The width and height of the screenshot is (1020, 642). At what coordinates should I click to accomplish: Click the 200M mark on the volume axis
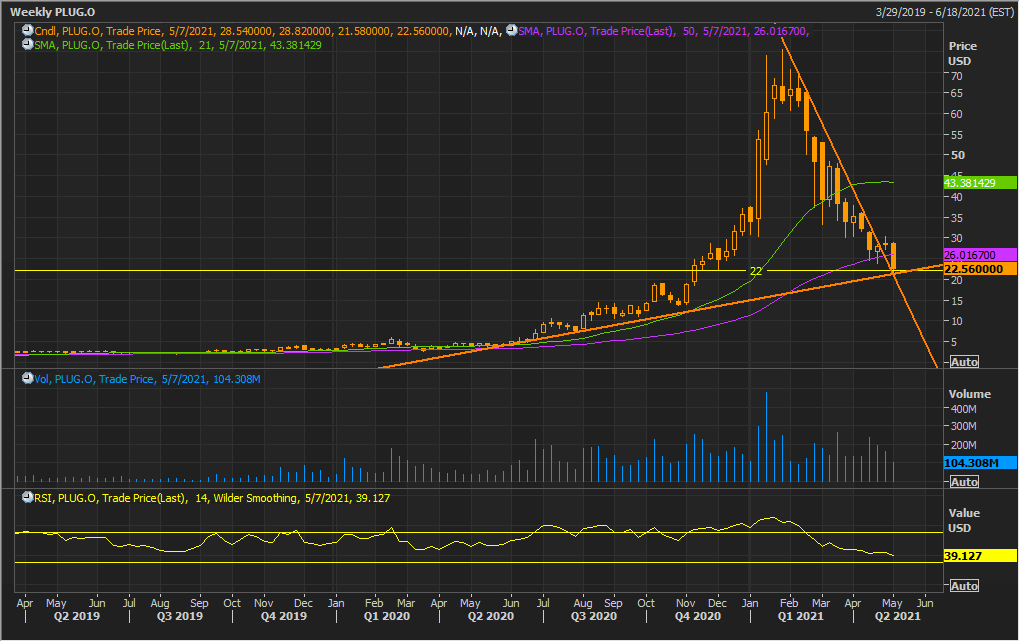(x=963, y=446)
